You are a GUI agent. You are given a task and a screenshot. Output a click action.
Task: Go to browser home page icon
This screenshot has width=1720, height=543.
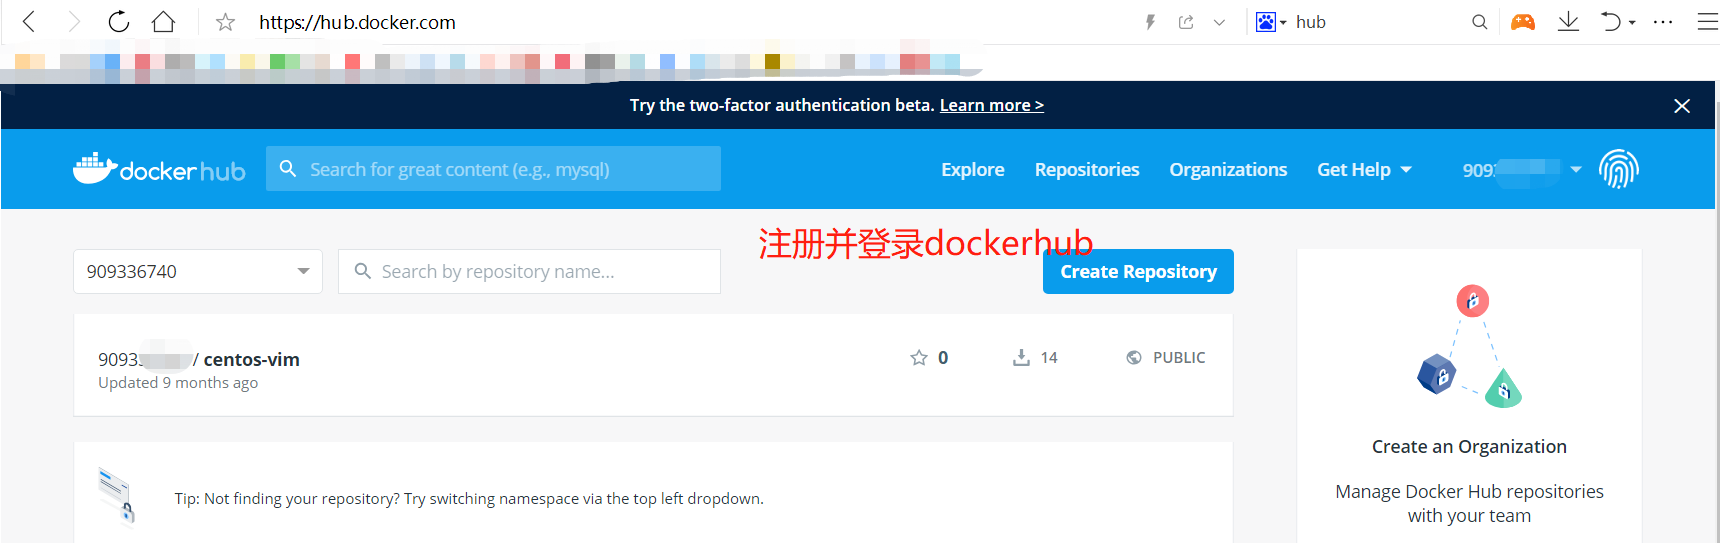[163, 22]
